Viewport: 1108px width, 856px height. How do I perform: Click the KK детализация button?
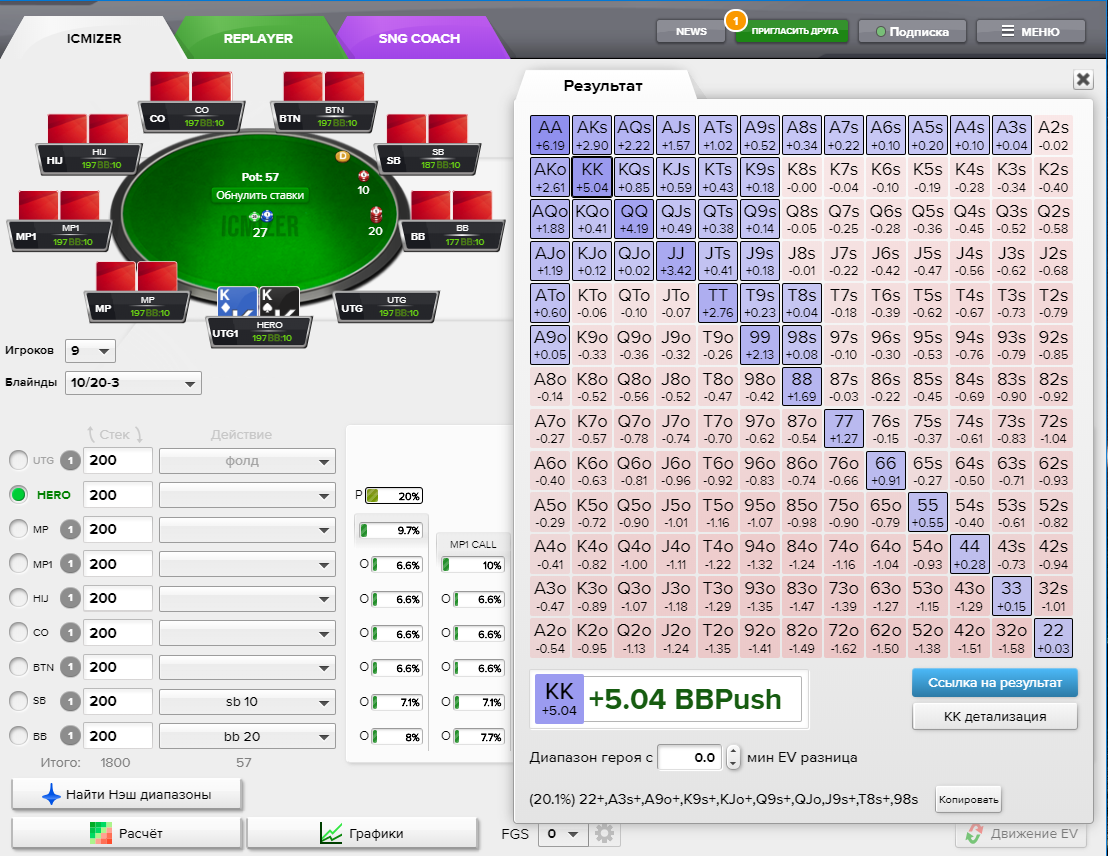[x=994, y=716]
